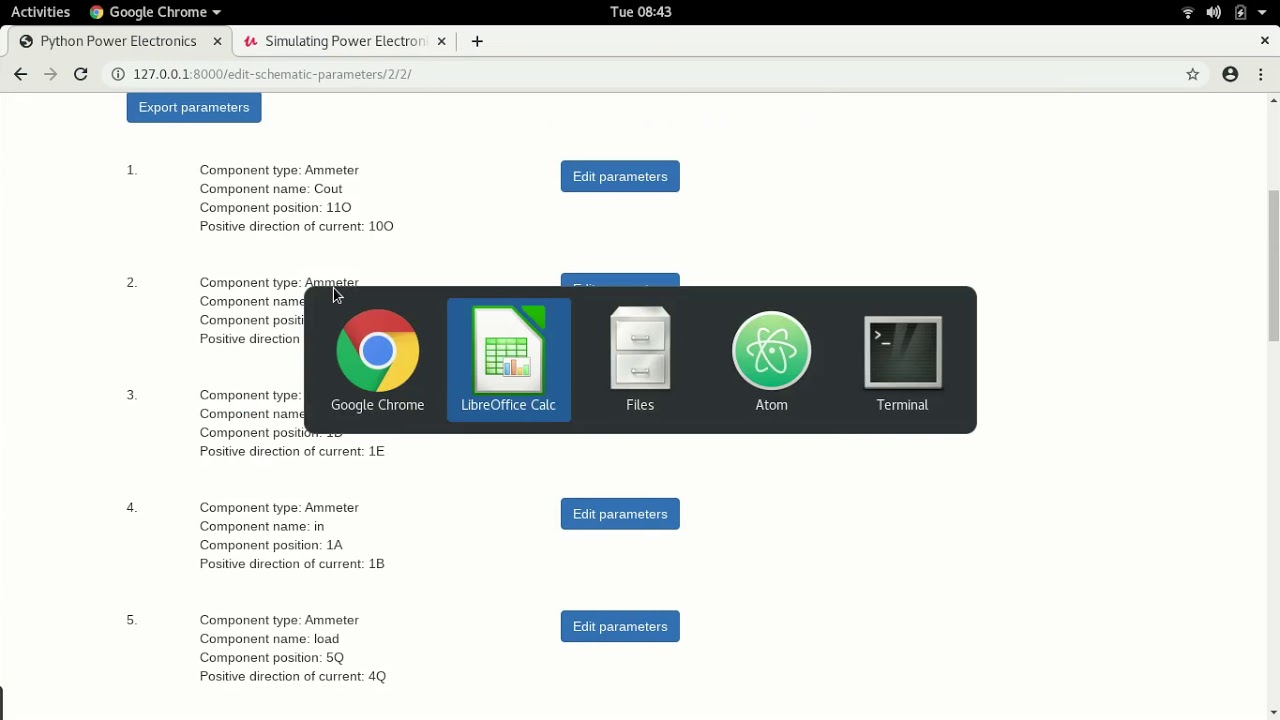
Task: Click the page vertical scrollbar thumb
Action: pos(1273,265)
